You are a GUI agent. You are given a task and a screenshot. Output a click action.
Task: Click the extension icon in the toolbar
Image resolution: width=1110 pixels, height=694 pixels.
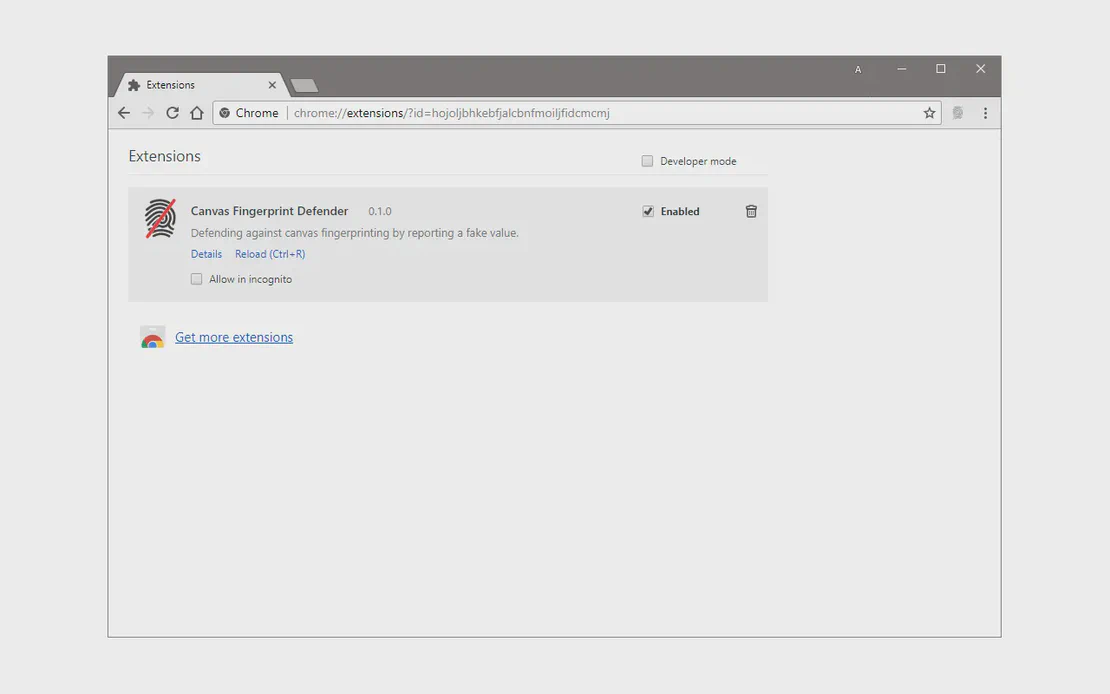point(958,113)
